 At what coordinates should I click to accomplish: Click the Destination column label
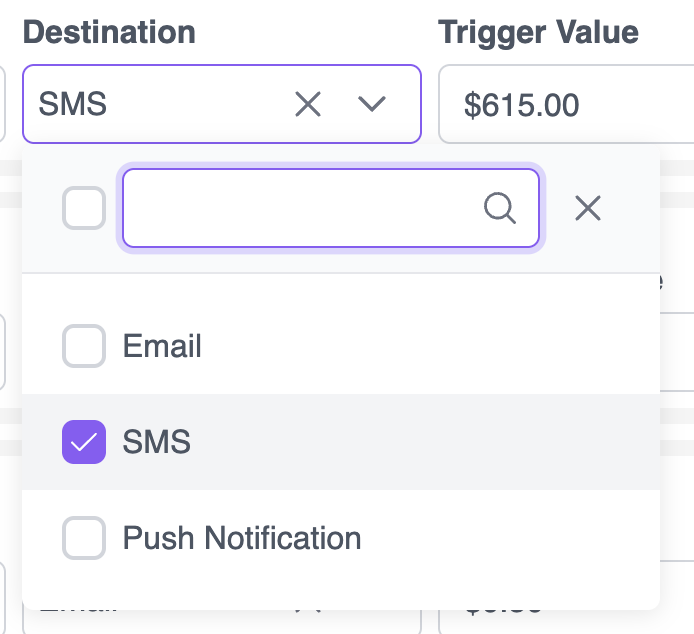(x=109, y=31)
